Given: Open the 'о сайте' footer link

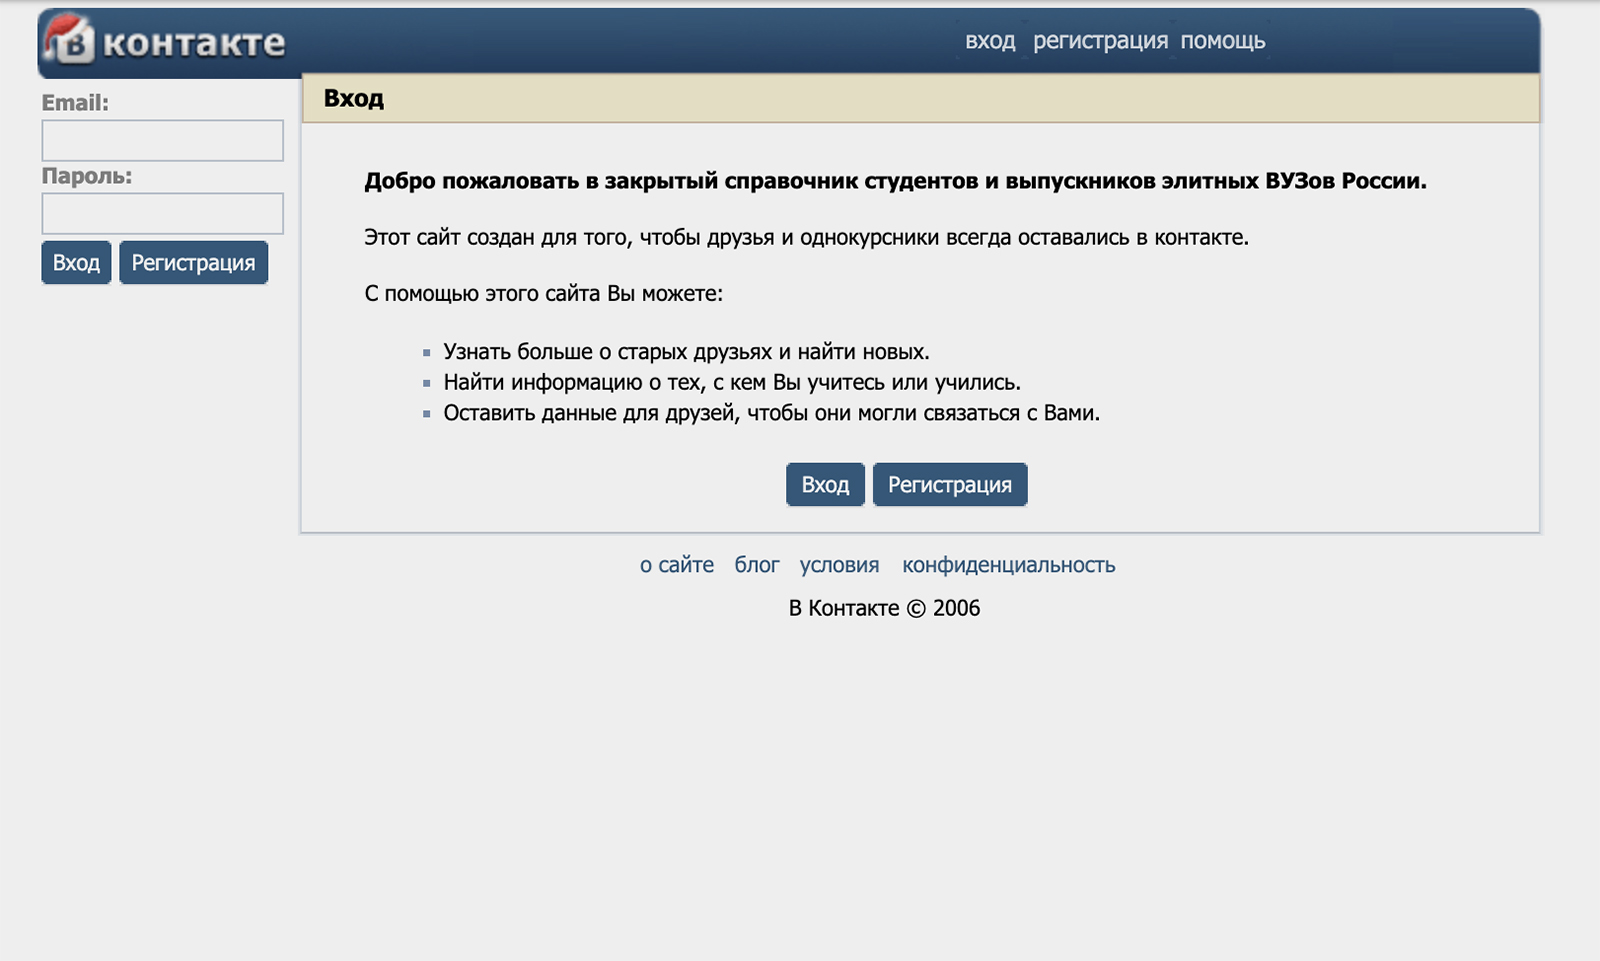Looking at the screenshot, I should [677, 565].
